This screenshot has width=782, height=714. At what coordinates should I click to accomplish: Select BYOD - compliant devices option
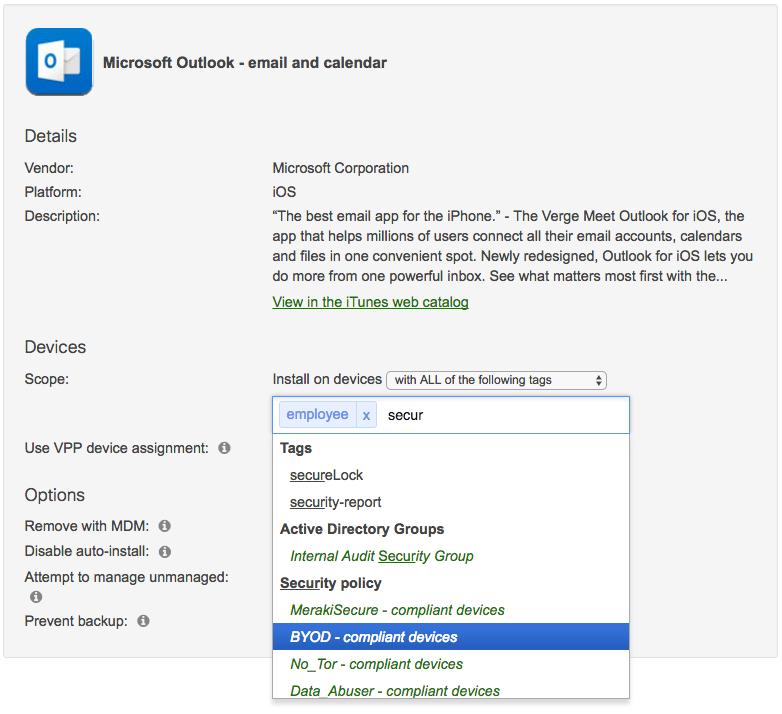click(x=373, y=637)
